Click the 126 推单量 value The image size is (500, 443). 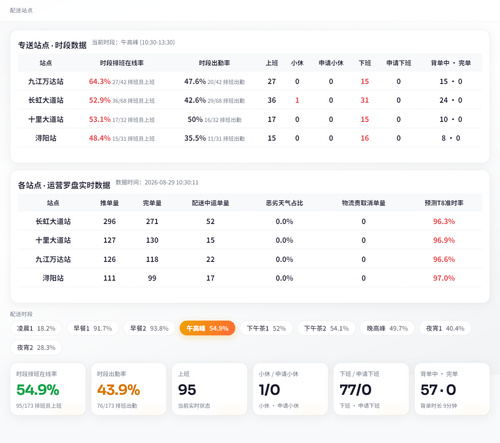(109, 259)
